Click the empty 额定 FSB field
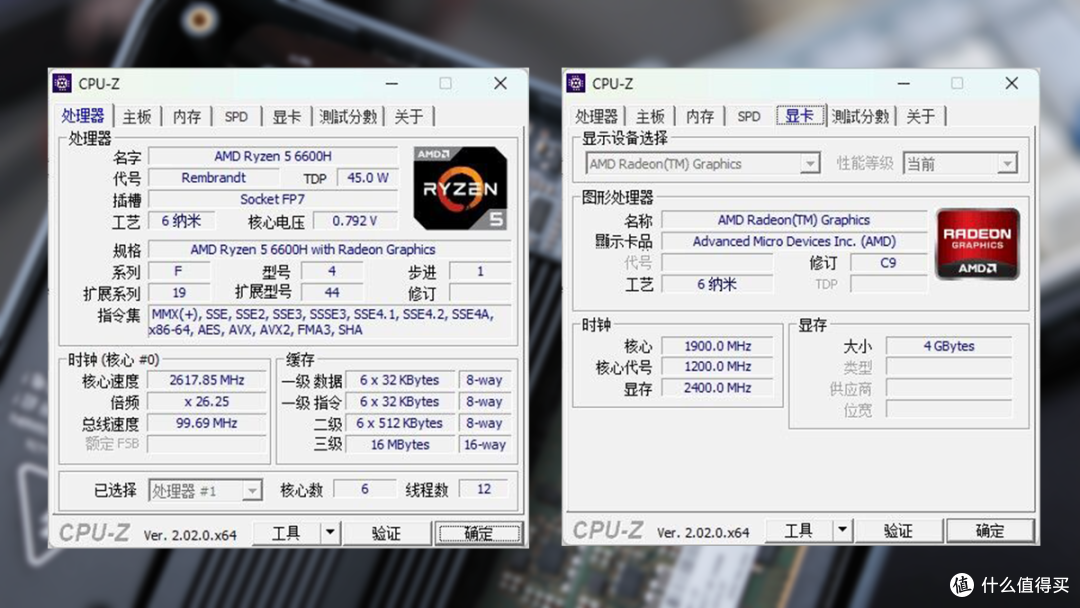Viewport: 1080px width, 608px height. pos(207,444)
